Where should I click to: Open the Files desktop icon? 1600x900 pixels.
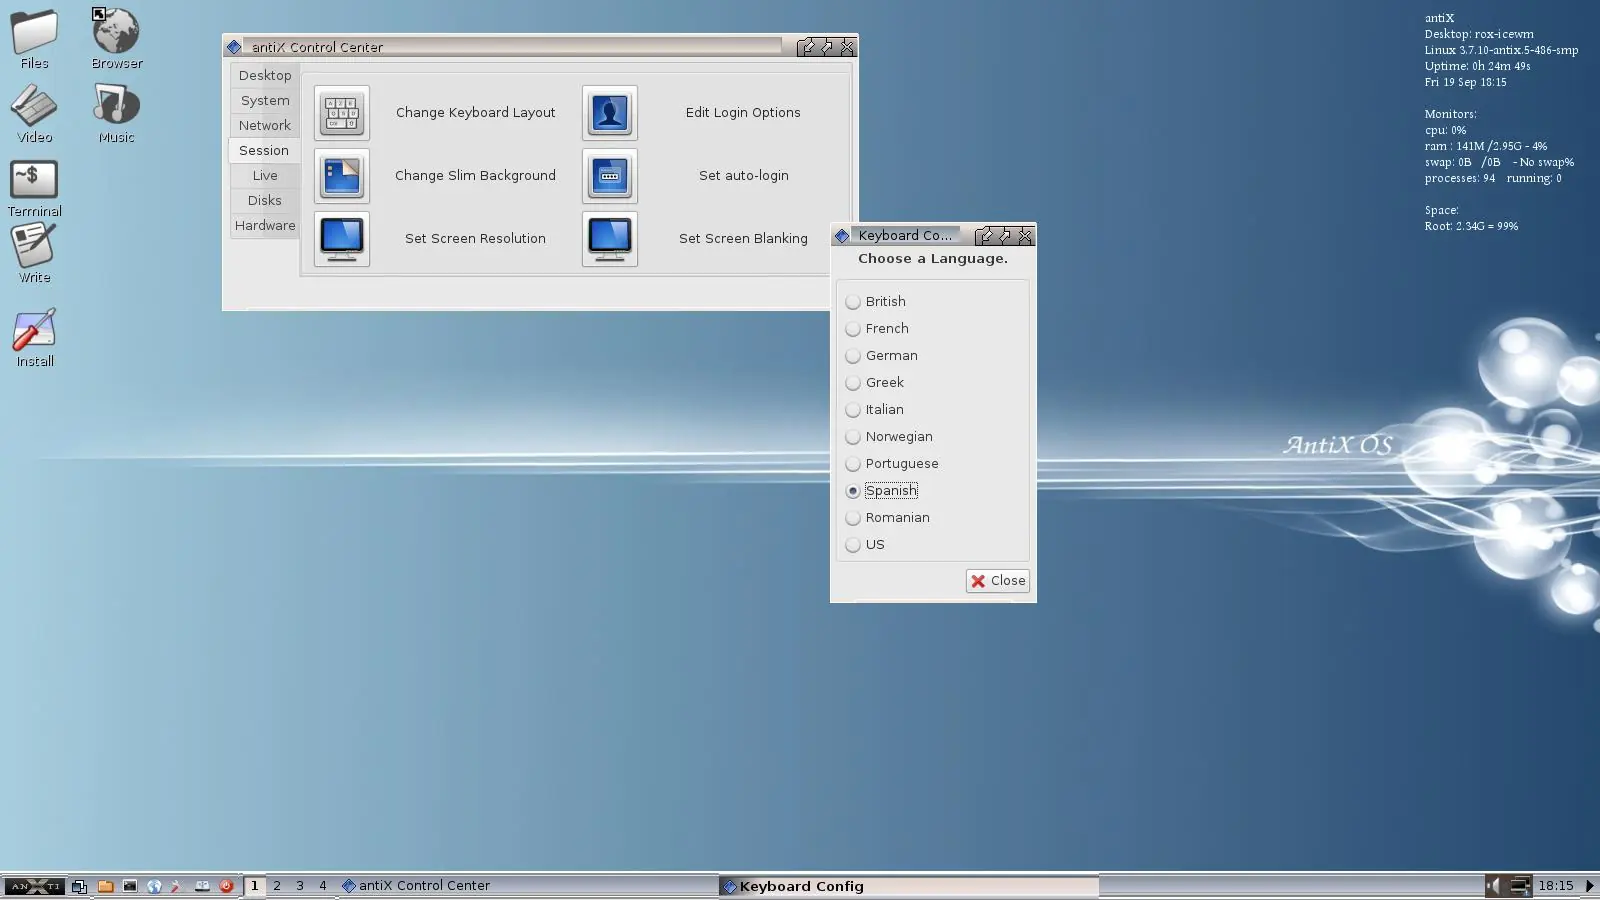[34, 38]
